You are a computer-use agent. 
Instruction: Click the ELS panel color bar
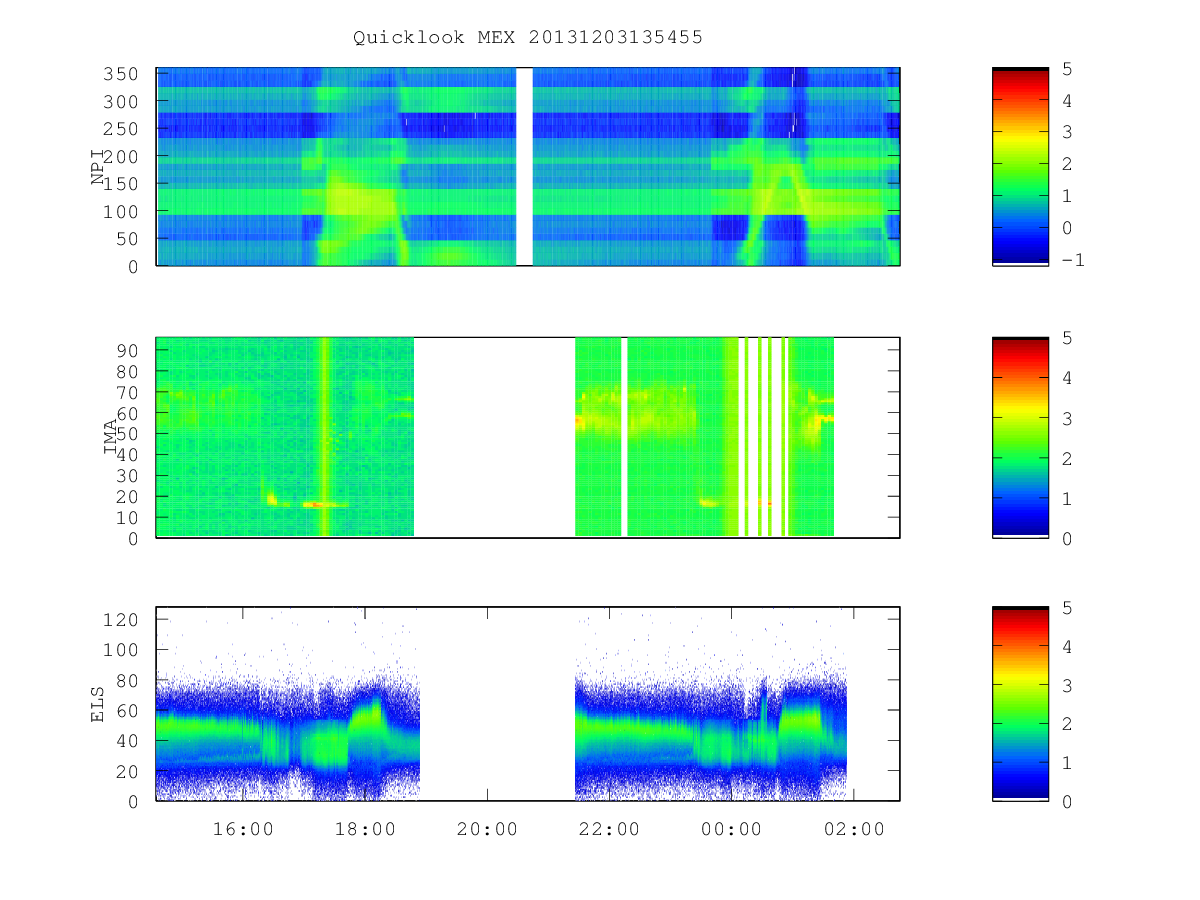1020,703
